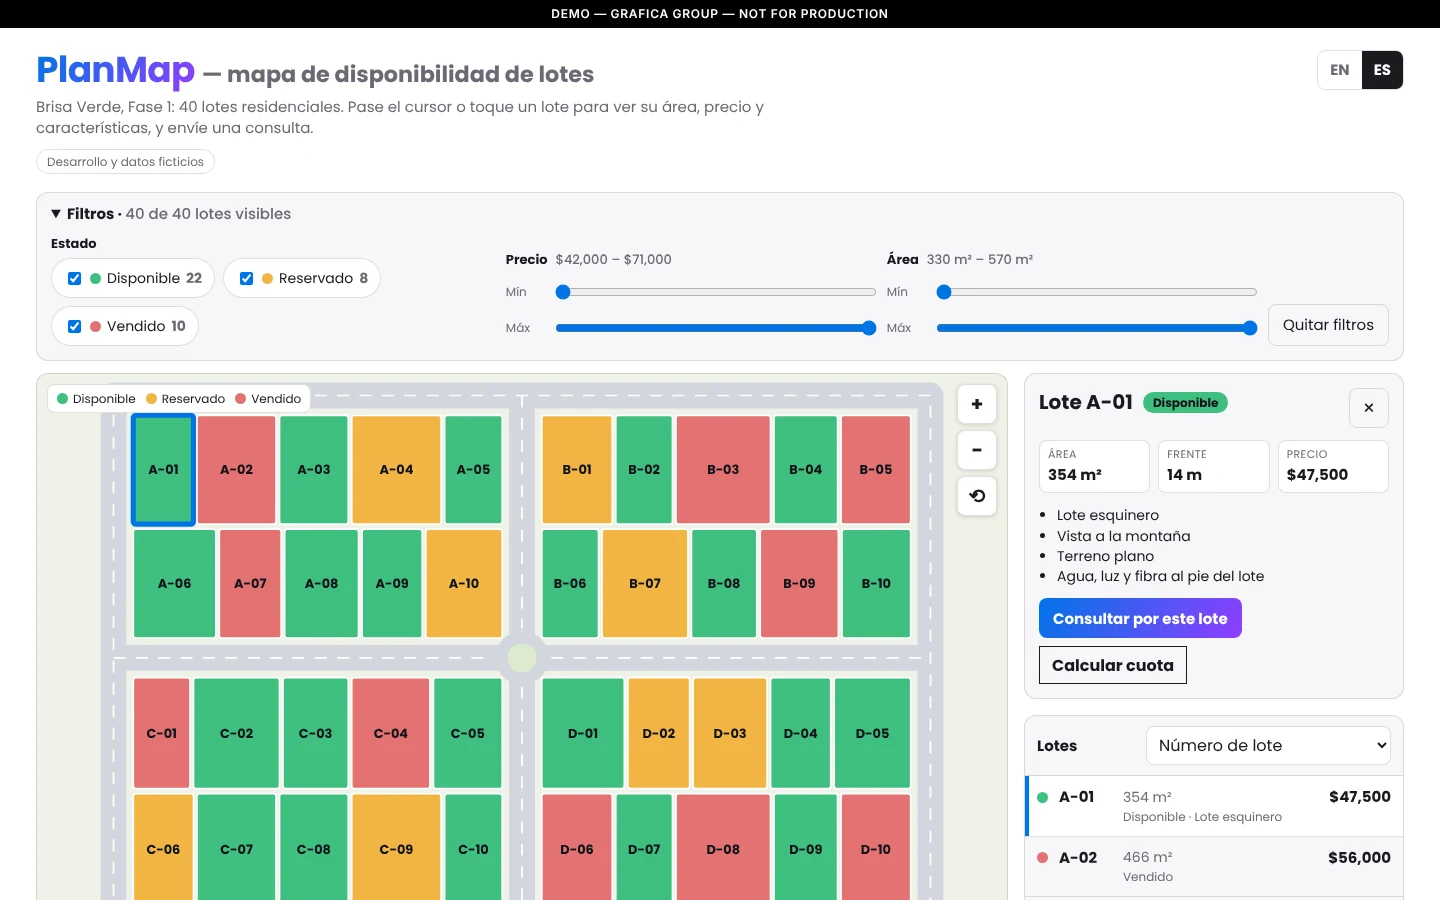Select lot A-10 on the map

[464, 584]
